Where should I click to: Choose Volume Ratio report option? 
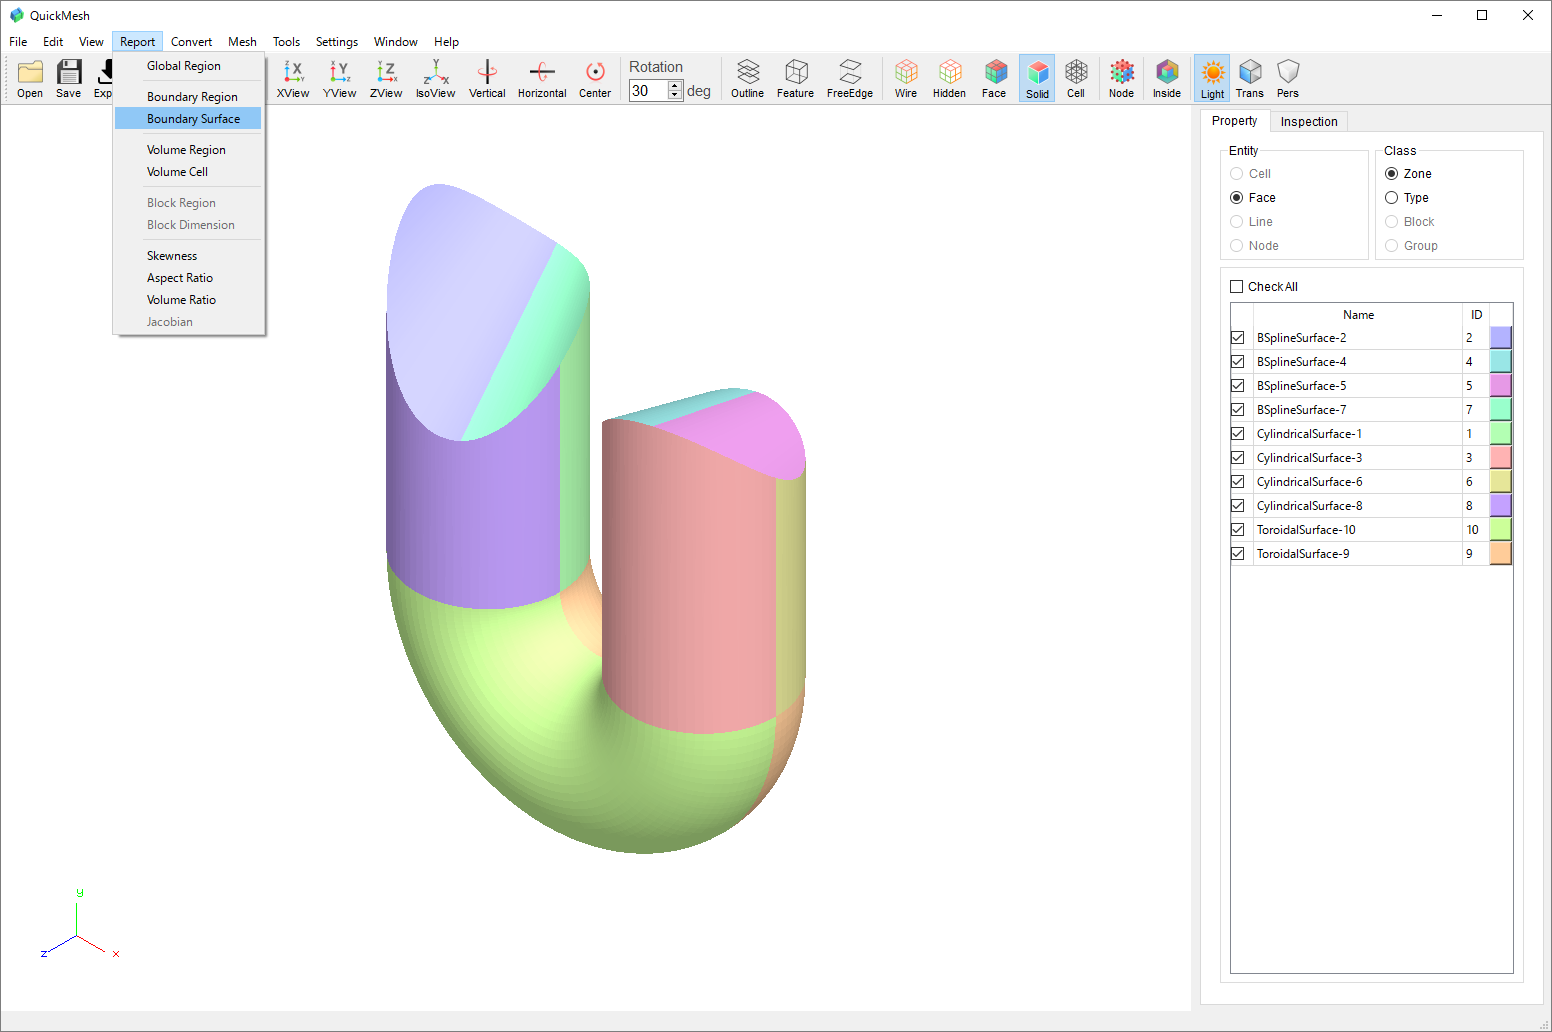pyautogui.click(x=188, y=300)
